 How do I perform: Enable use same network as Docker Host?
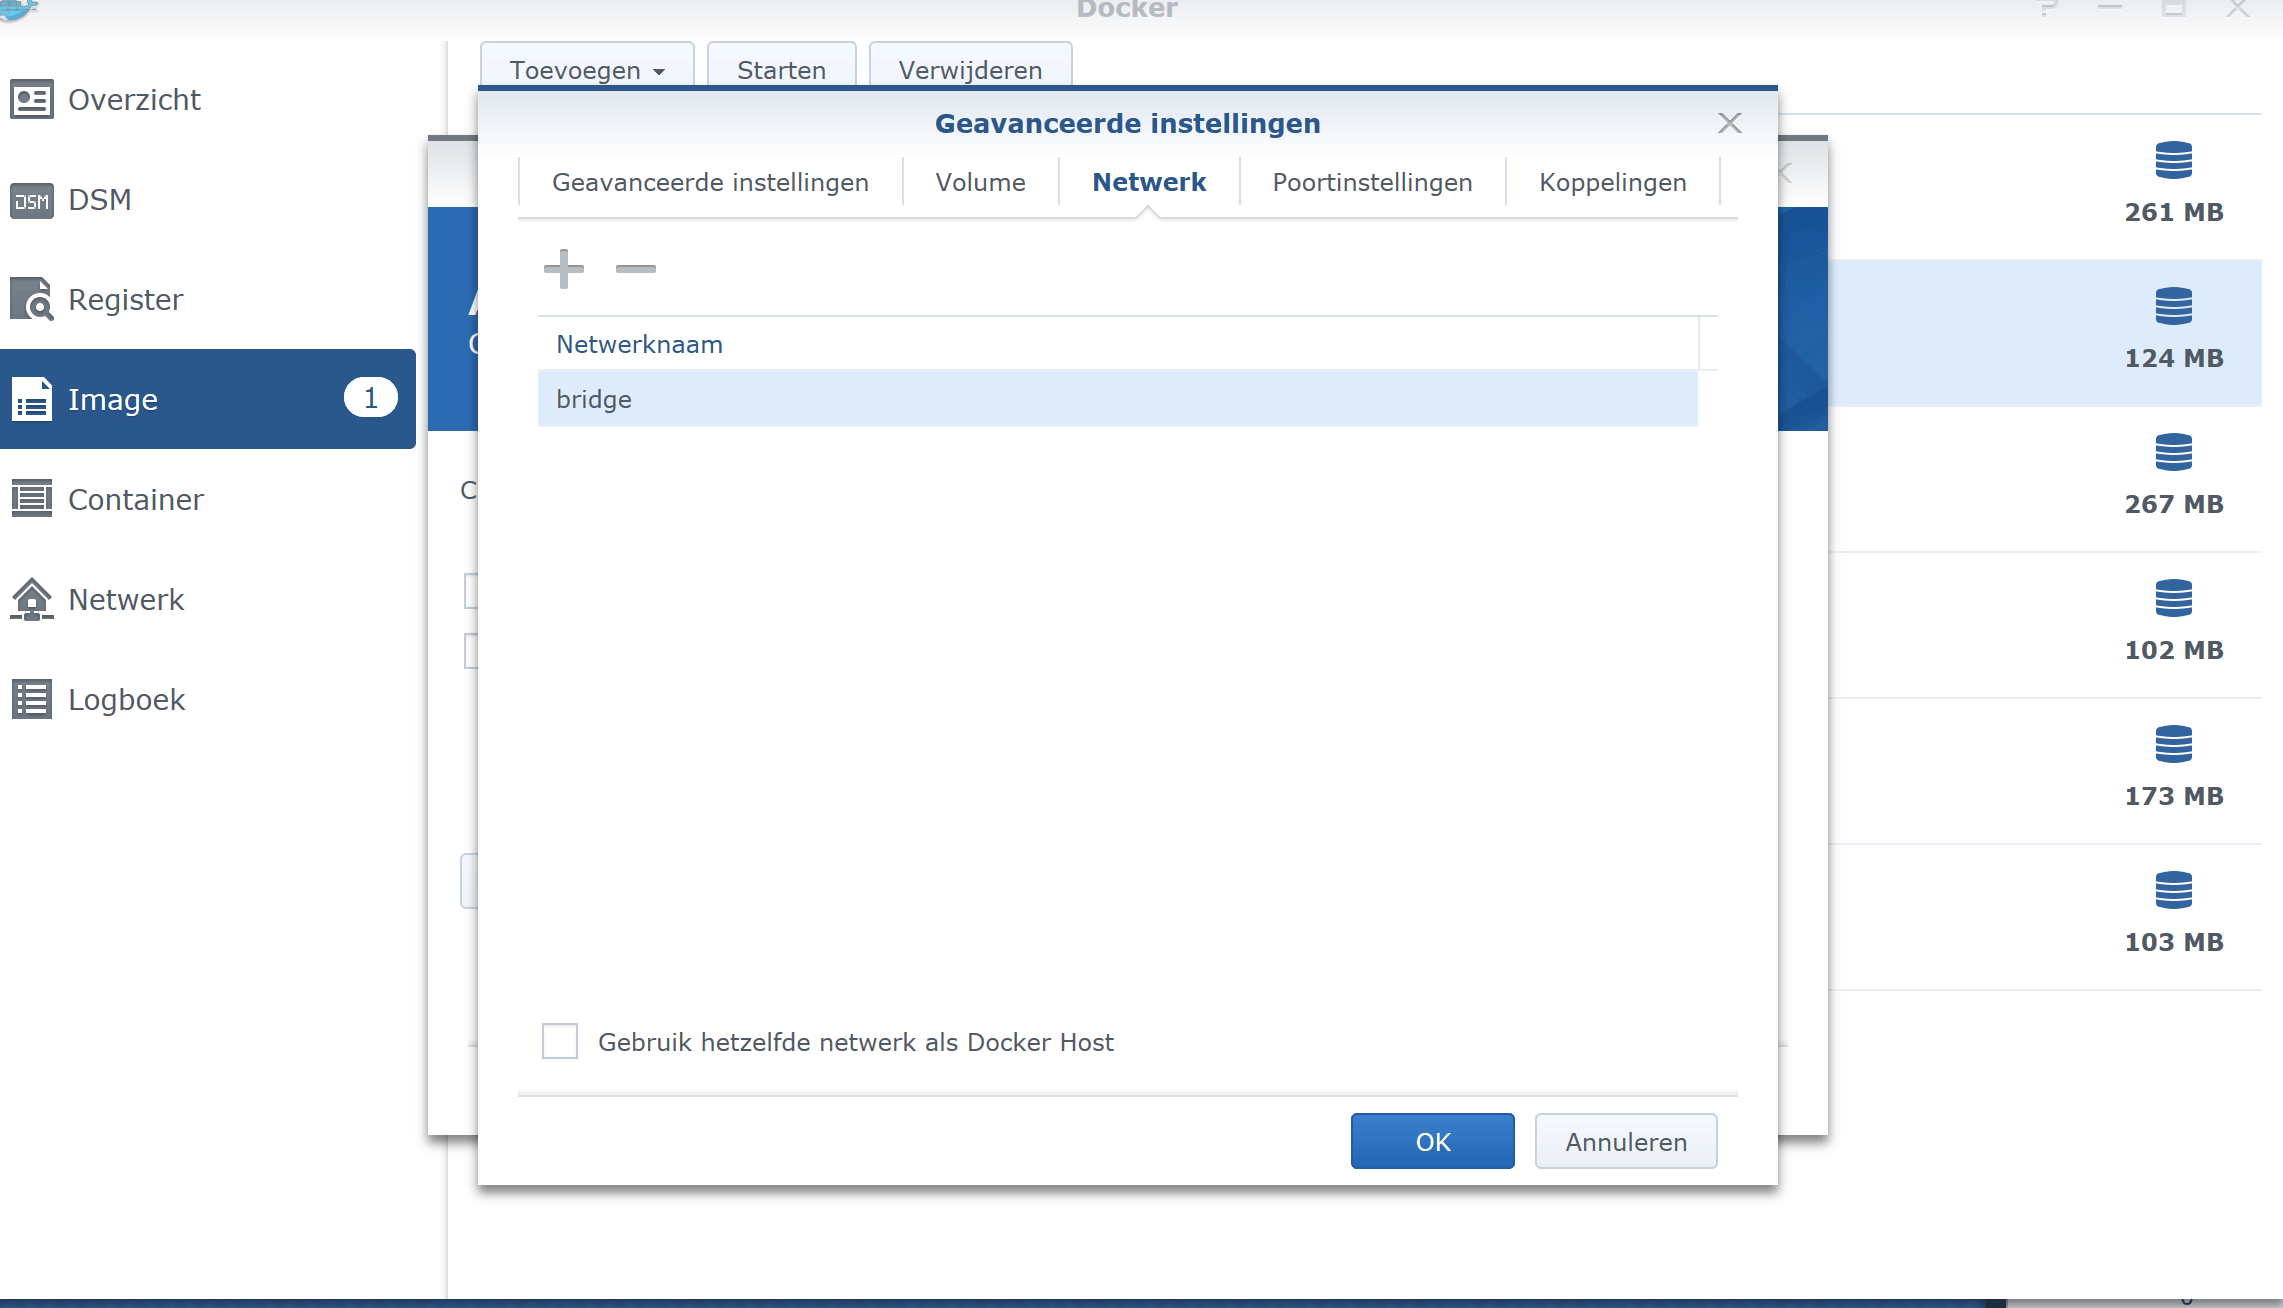click(560, 1041)
